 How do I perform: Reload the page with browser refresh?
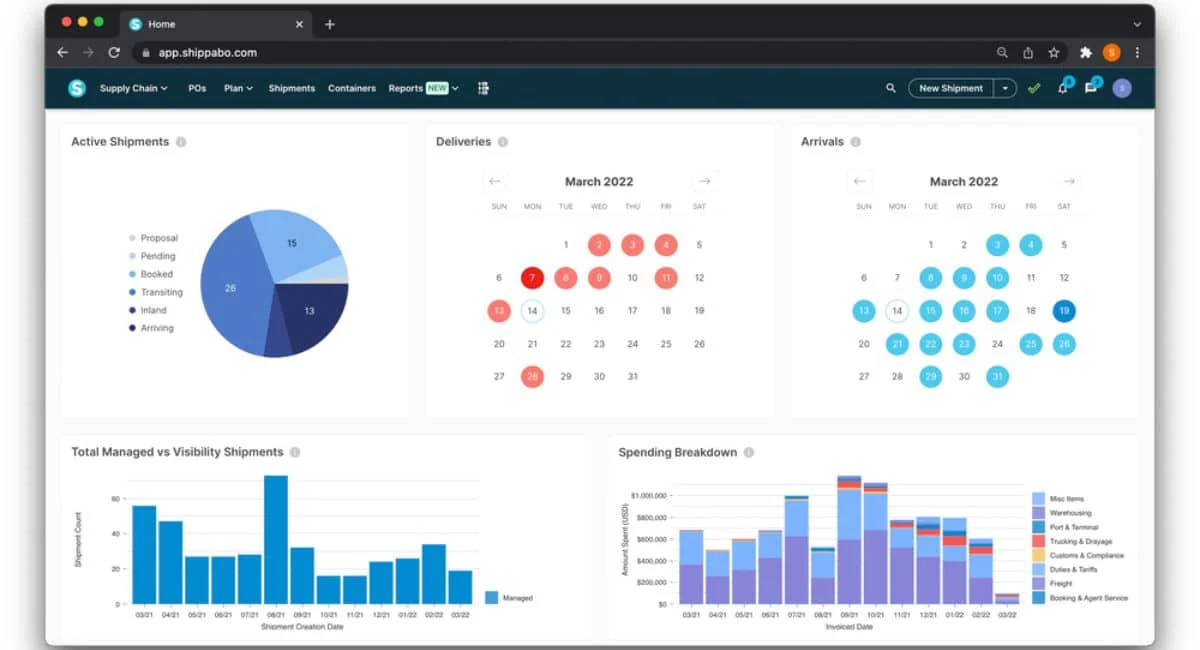pos(114,52)
